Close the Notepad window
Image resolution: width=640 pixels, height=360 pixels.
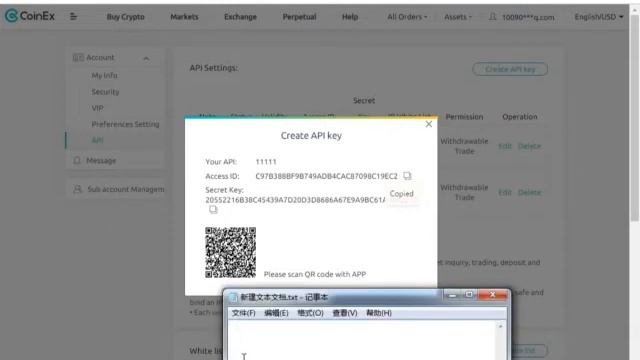(492, 295)
